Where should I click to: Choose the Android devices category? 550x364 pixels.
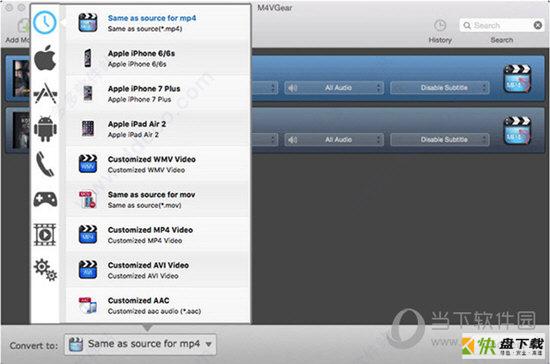[45, 129]
